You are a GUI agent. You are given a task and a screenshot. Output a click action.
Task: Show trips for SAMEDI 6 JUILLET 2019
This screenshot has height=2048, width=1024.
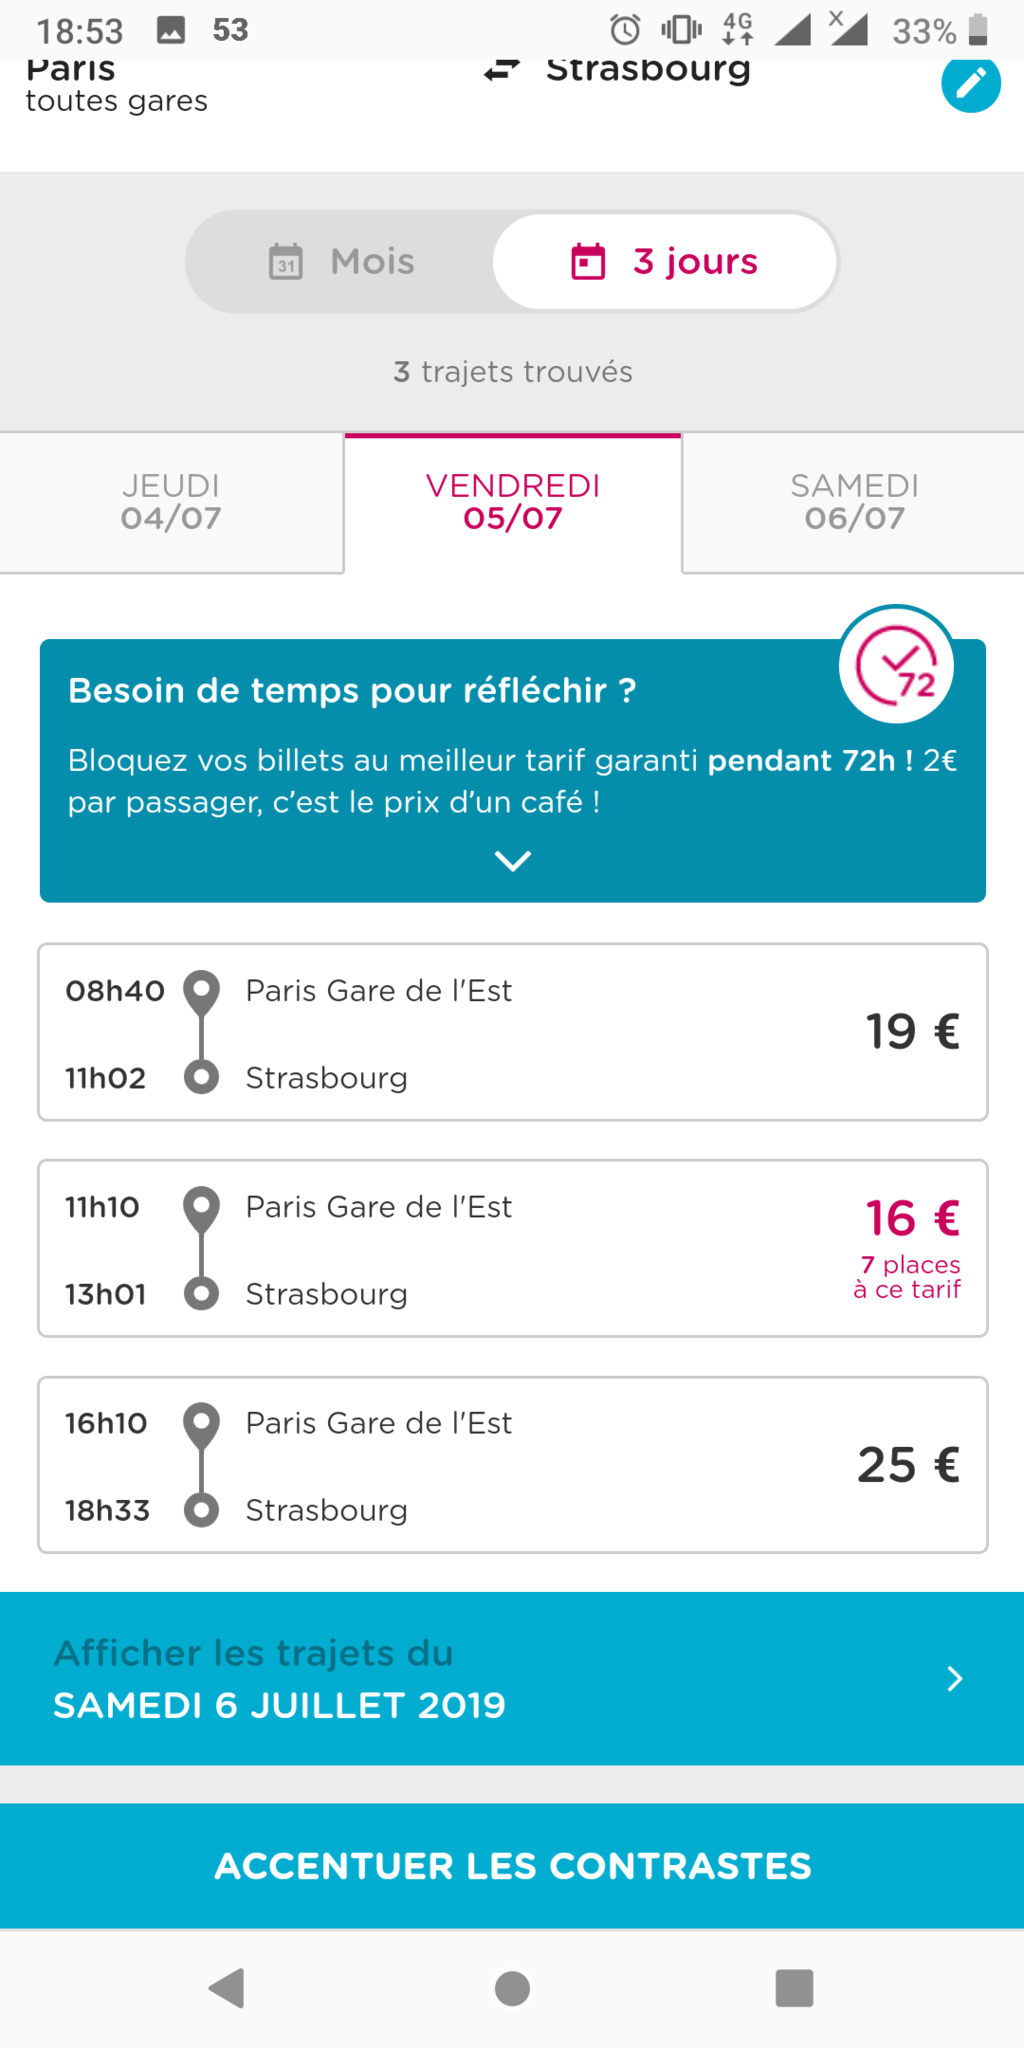pyautogui.click(x=512, y=1678)
